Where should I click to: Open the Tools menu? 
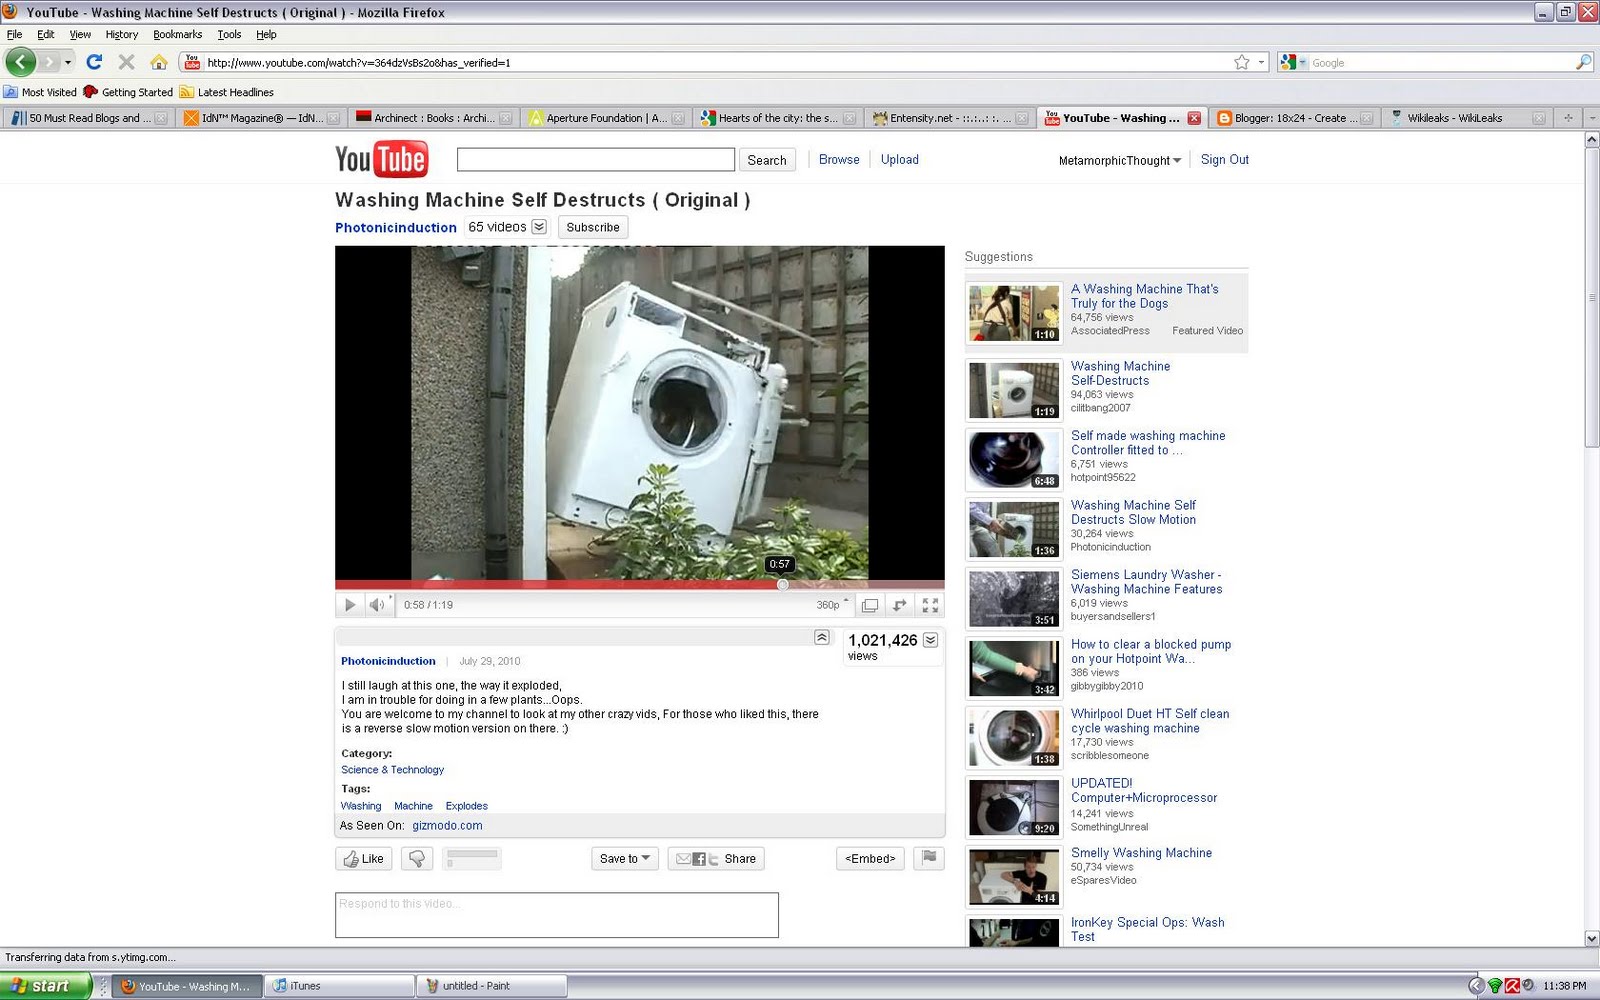[x=229, y=34]
